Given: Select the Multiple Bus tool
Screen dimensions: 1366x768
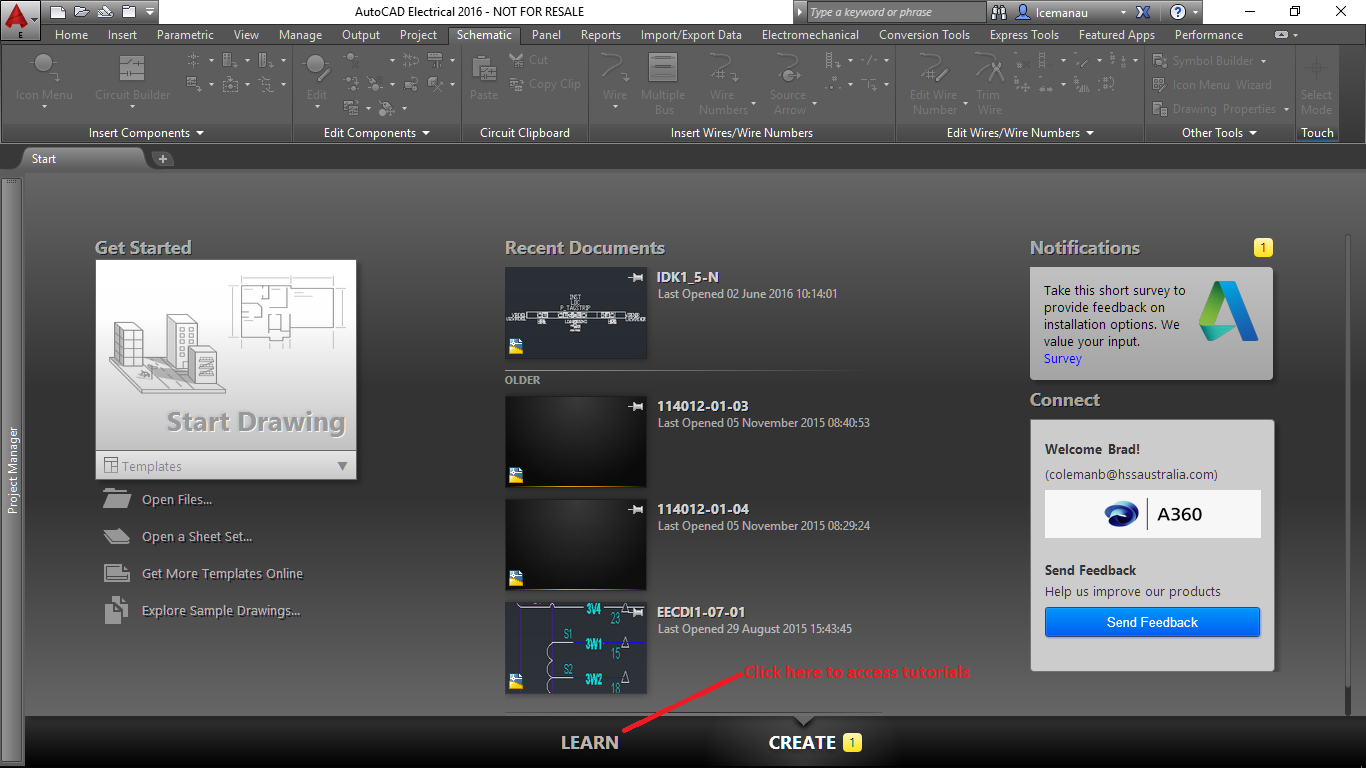Looking at the screenshot, I should pos(663,83).
